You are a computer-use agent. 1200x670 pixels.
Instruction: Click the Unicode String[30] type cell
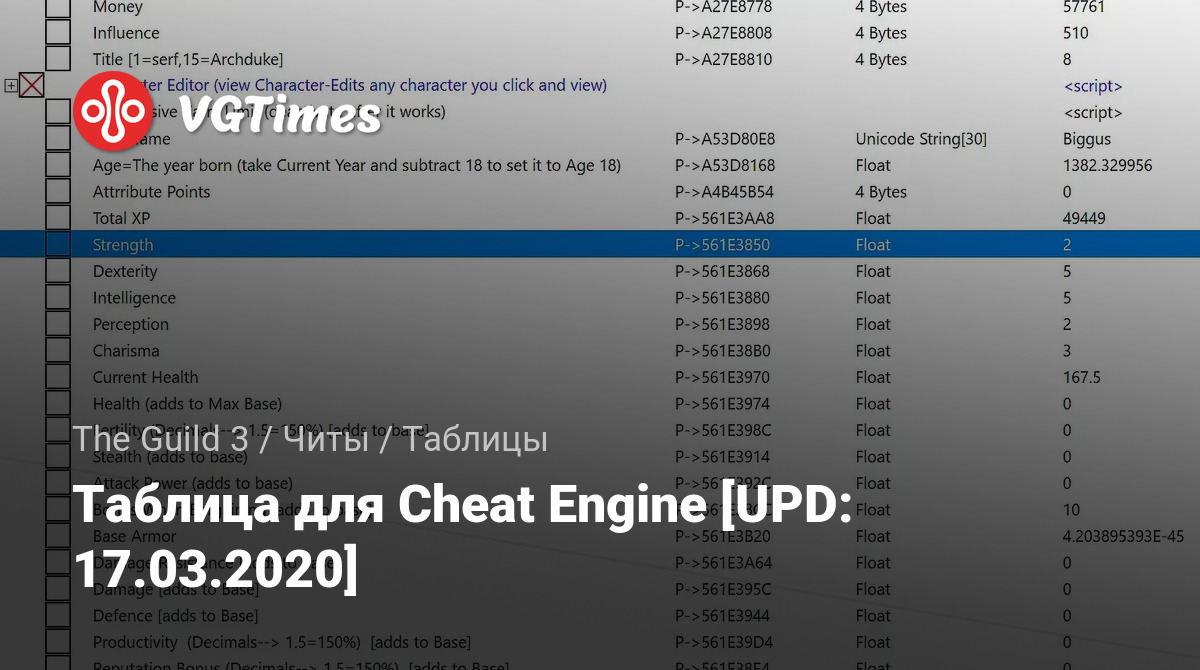[x=921, y=139]
